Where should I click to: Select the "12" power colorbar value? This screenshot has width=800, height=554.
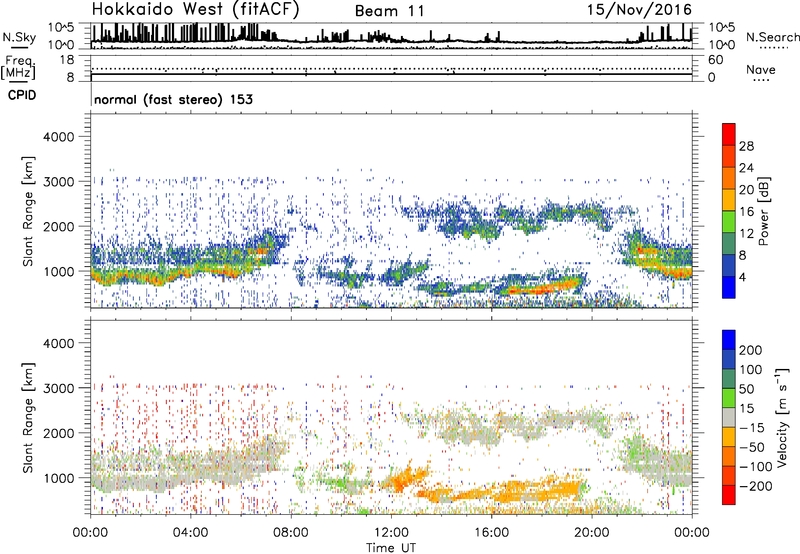(746, 234)
